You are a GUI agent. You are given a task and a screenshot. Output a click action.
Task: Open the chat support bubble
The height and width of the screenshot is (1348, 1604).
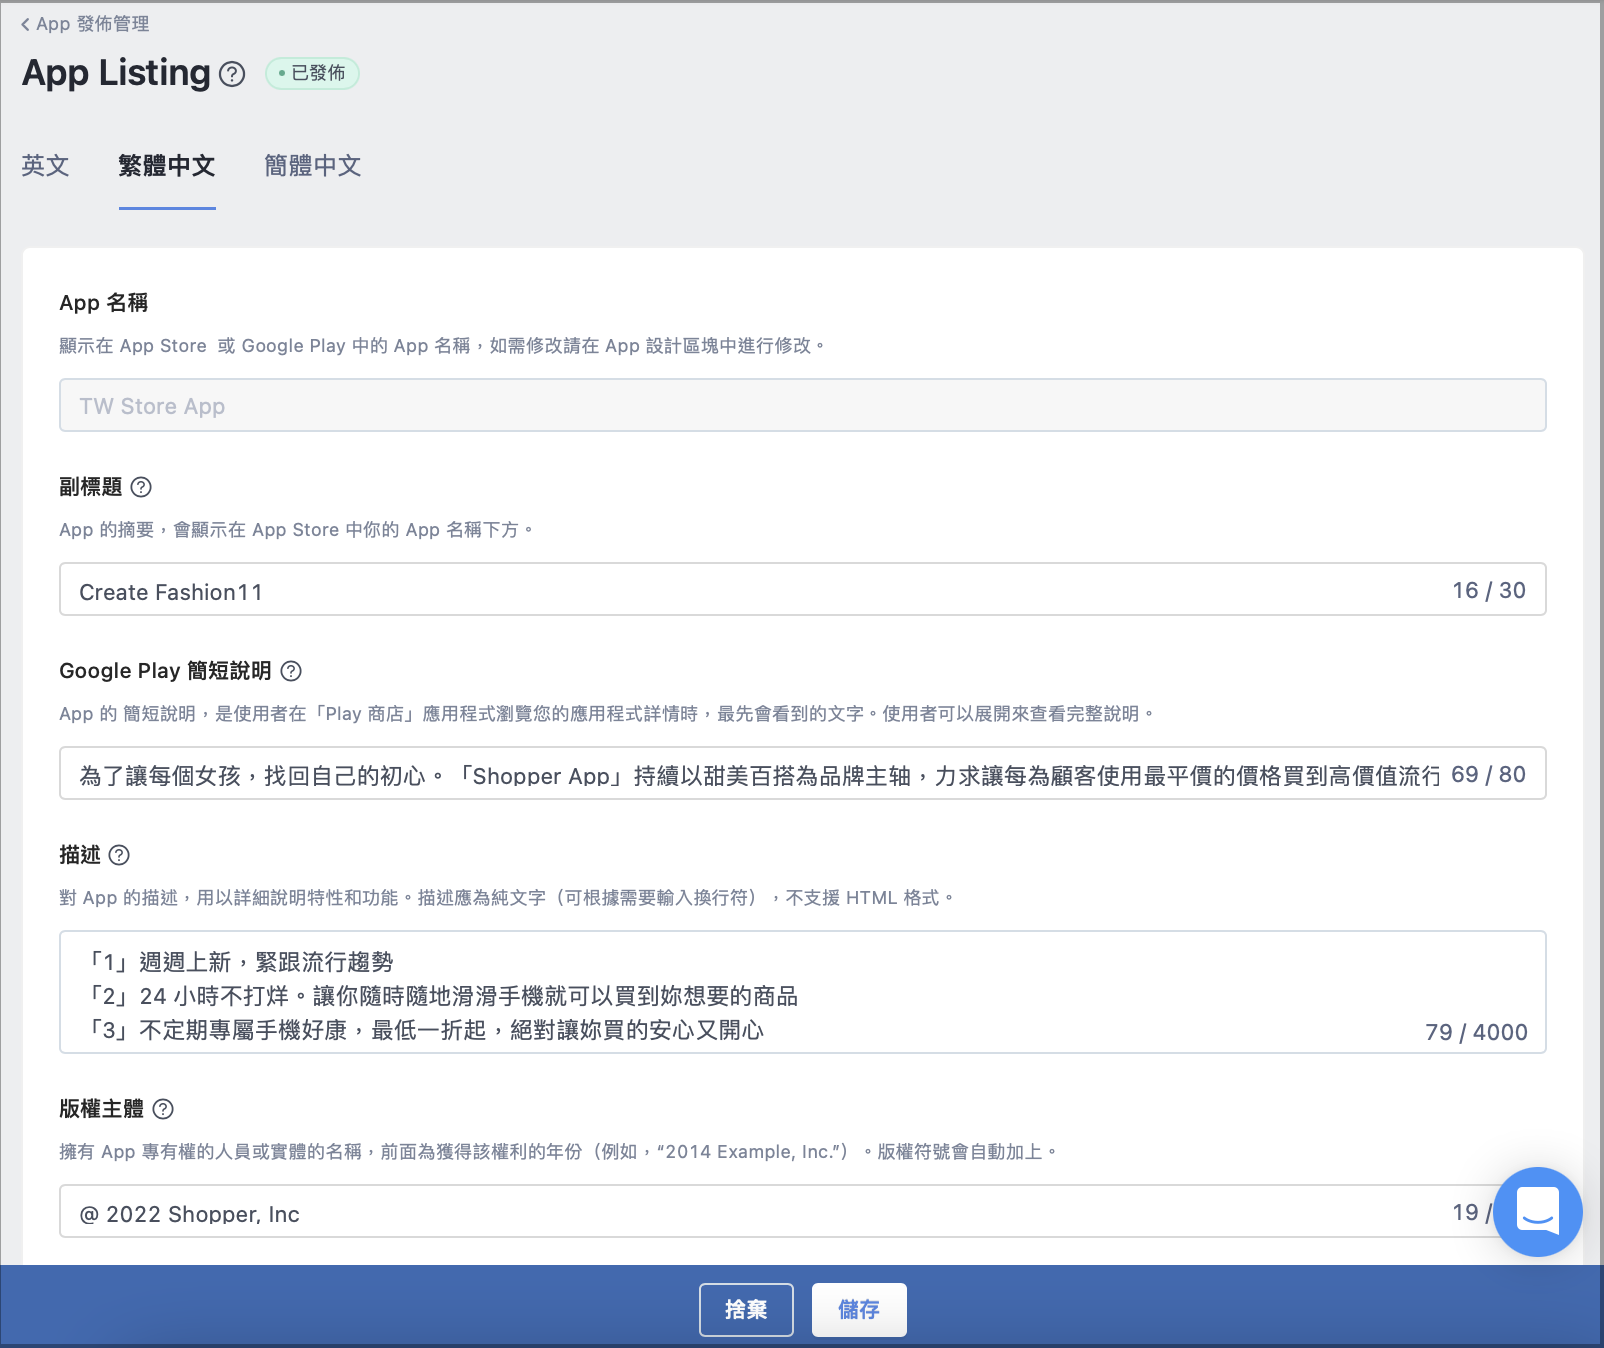(x=1538, y=1212)
